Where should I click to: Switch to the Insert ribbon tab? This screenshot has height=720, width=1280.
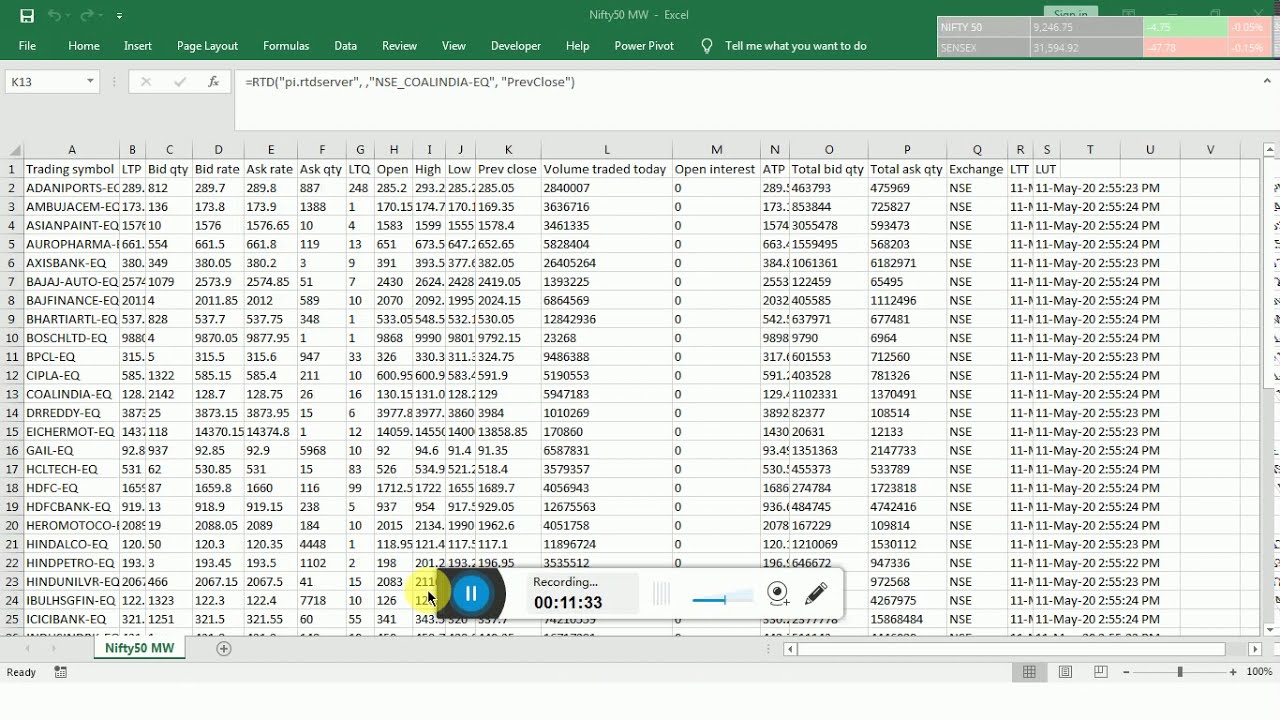pyautogui.click(x=138, y=46)
